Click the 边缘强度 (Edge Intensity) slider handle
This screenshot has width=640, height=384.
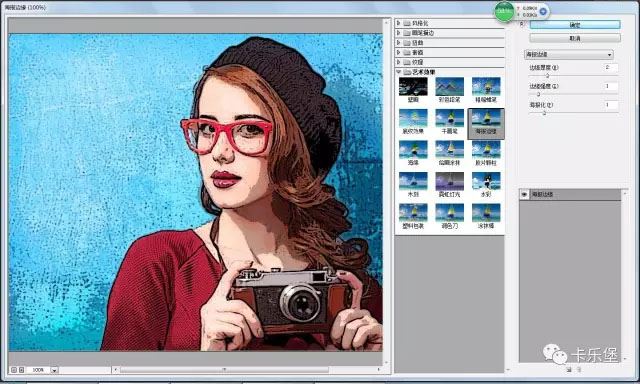(538, 94)
